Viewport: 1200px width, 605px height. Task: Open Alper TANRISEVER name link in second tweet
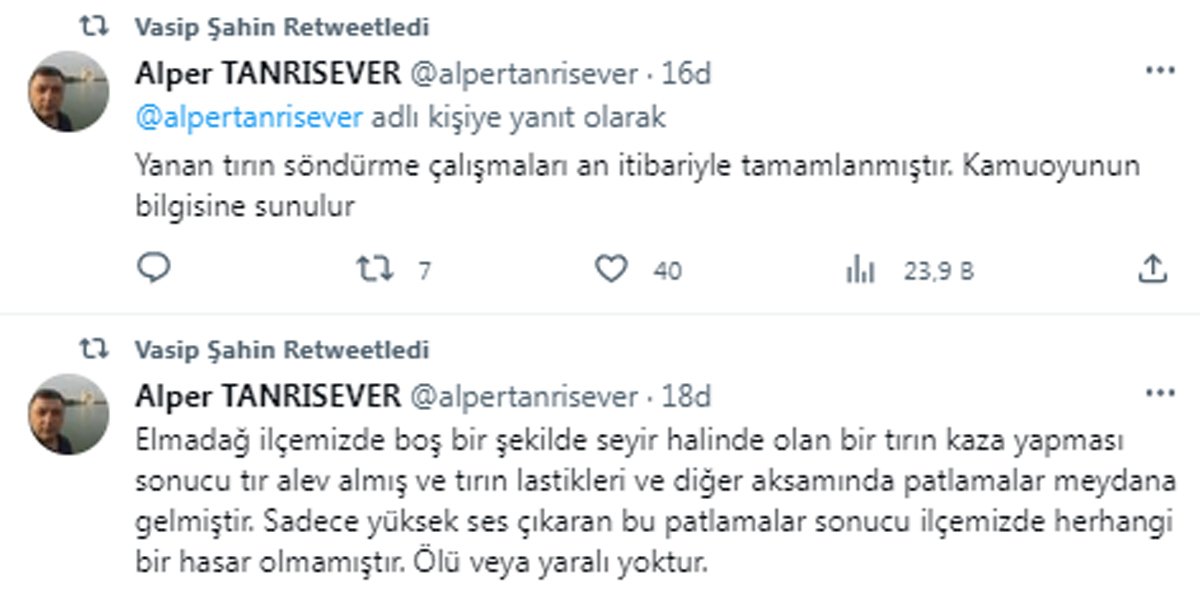[x=268, y=396]
